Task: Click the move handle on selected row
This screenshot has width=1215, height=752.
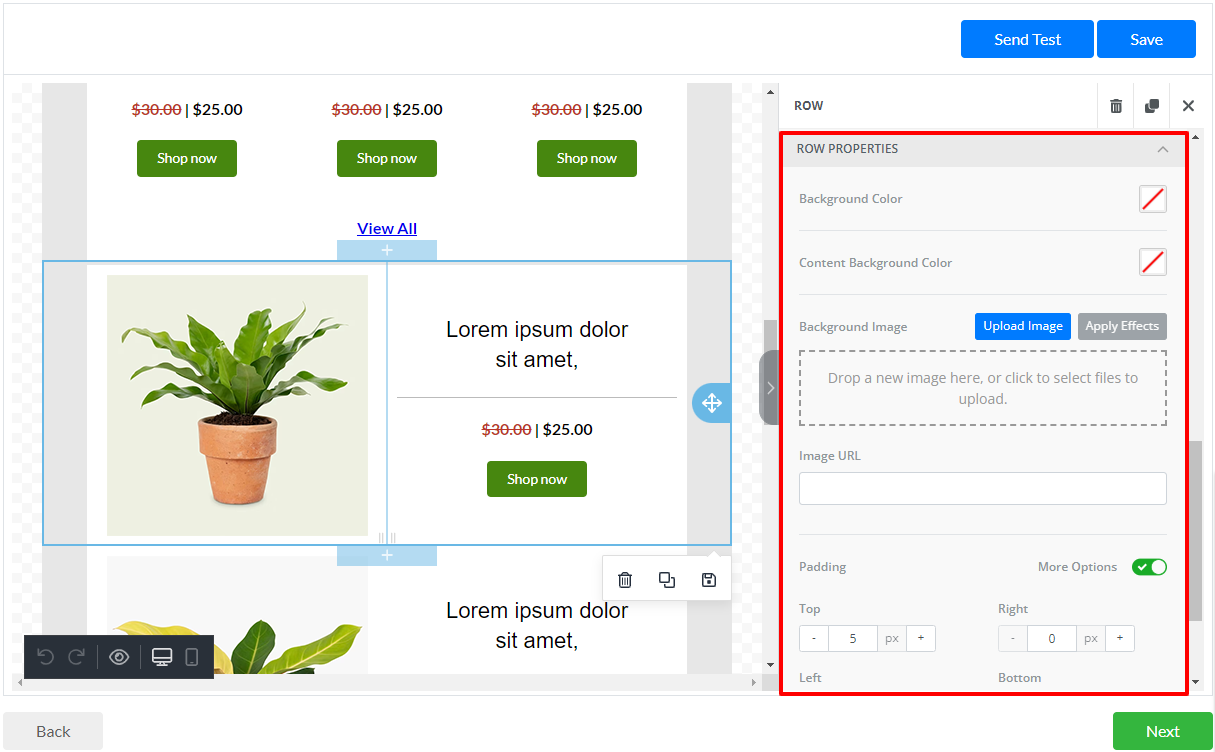Action: pyautogui.click(x=711, y=403)
